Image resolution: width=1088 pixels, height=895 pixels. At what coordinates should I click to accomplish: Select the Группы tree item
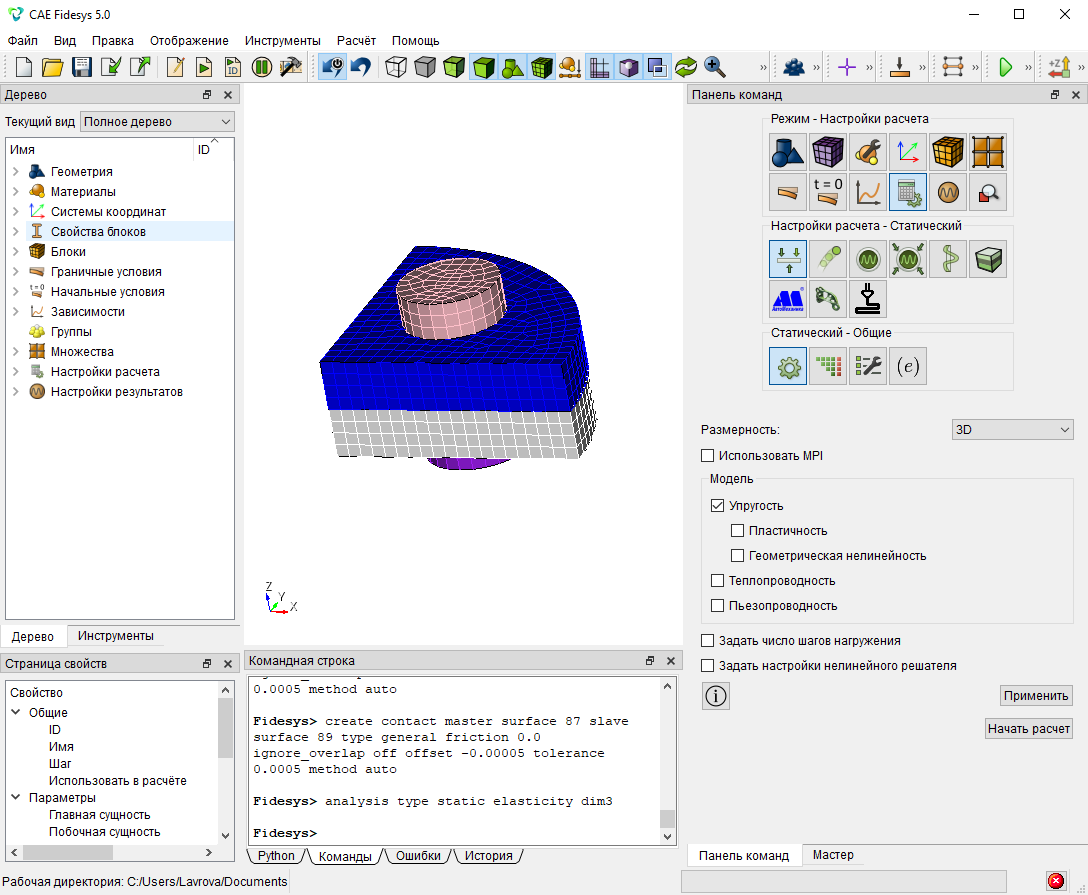pos(71,332)
